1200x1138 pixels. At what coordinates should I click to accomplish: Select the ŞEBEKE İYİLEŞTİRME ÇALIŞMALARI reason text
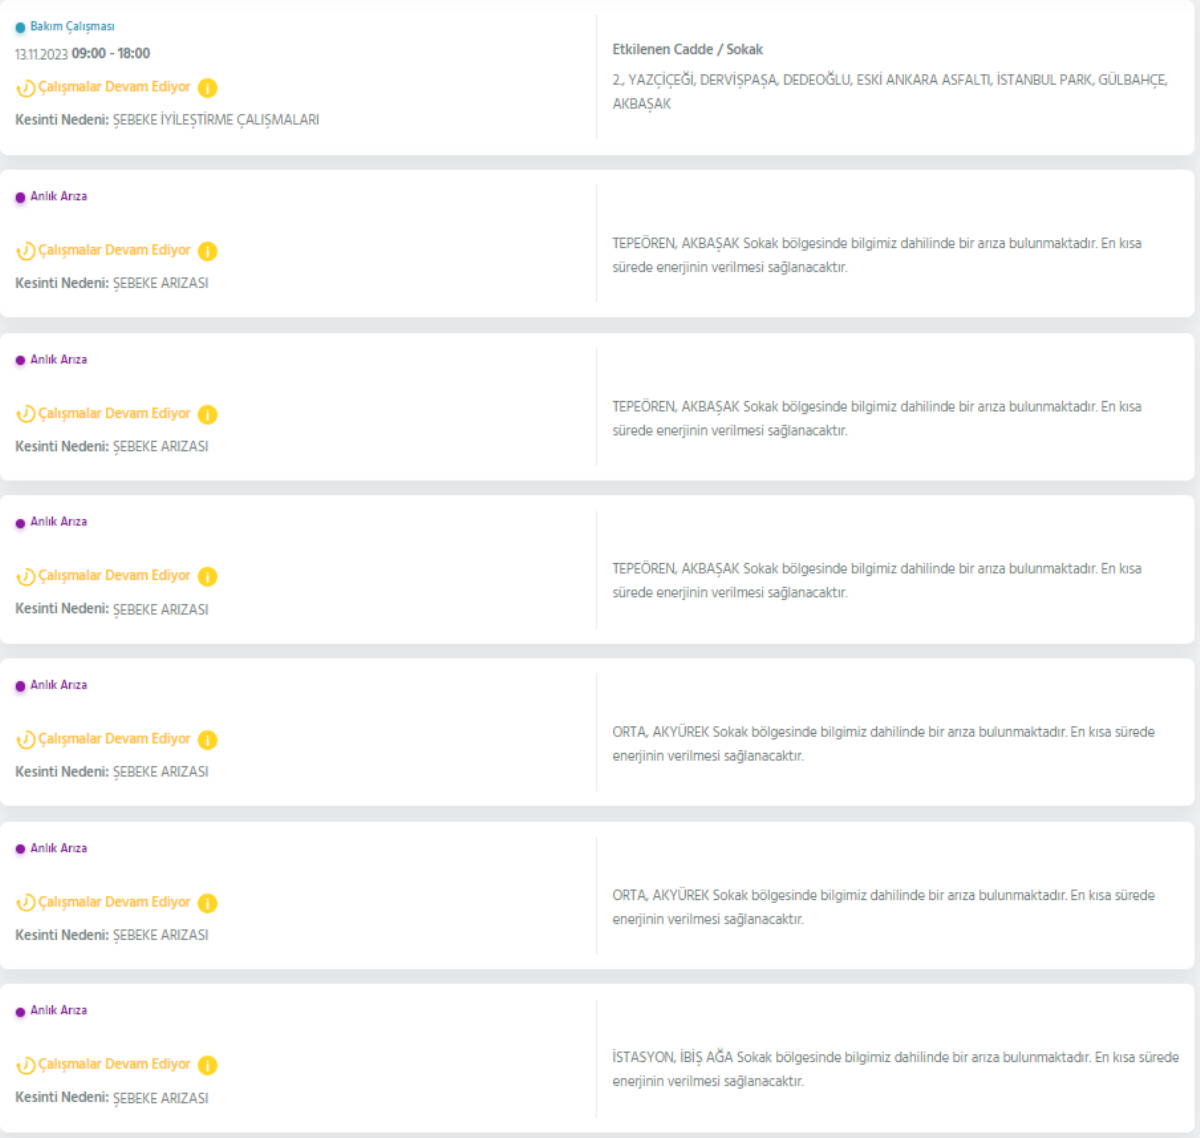point(216,120)
